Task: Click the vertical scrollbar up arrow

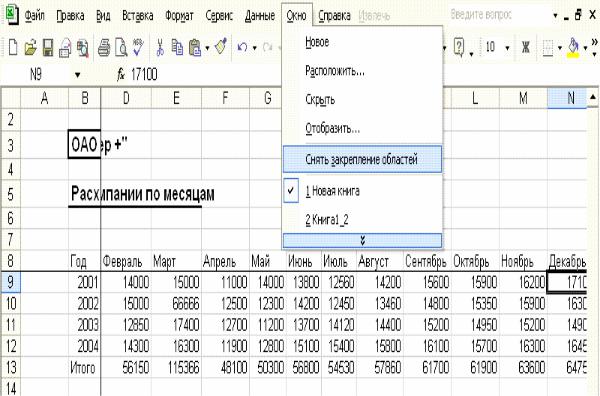Action: click(x=593, y=97)
